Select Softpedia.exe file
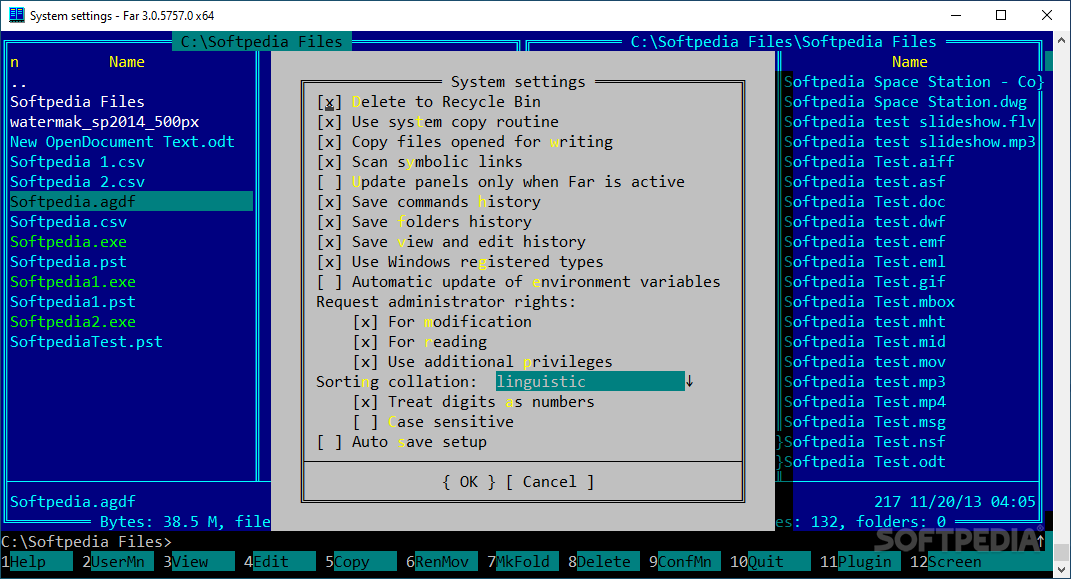1071x579 pixels. [x=68, y=242]
